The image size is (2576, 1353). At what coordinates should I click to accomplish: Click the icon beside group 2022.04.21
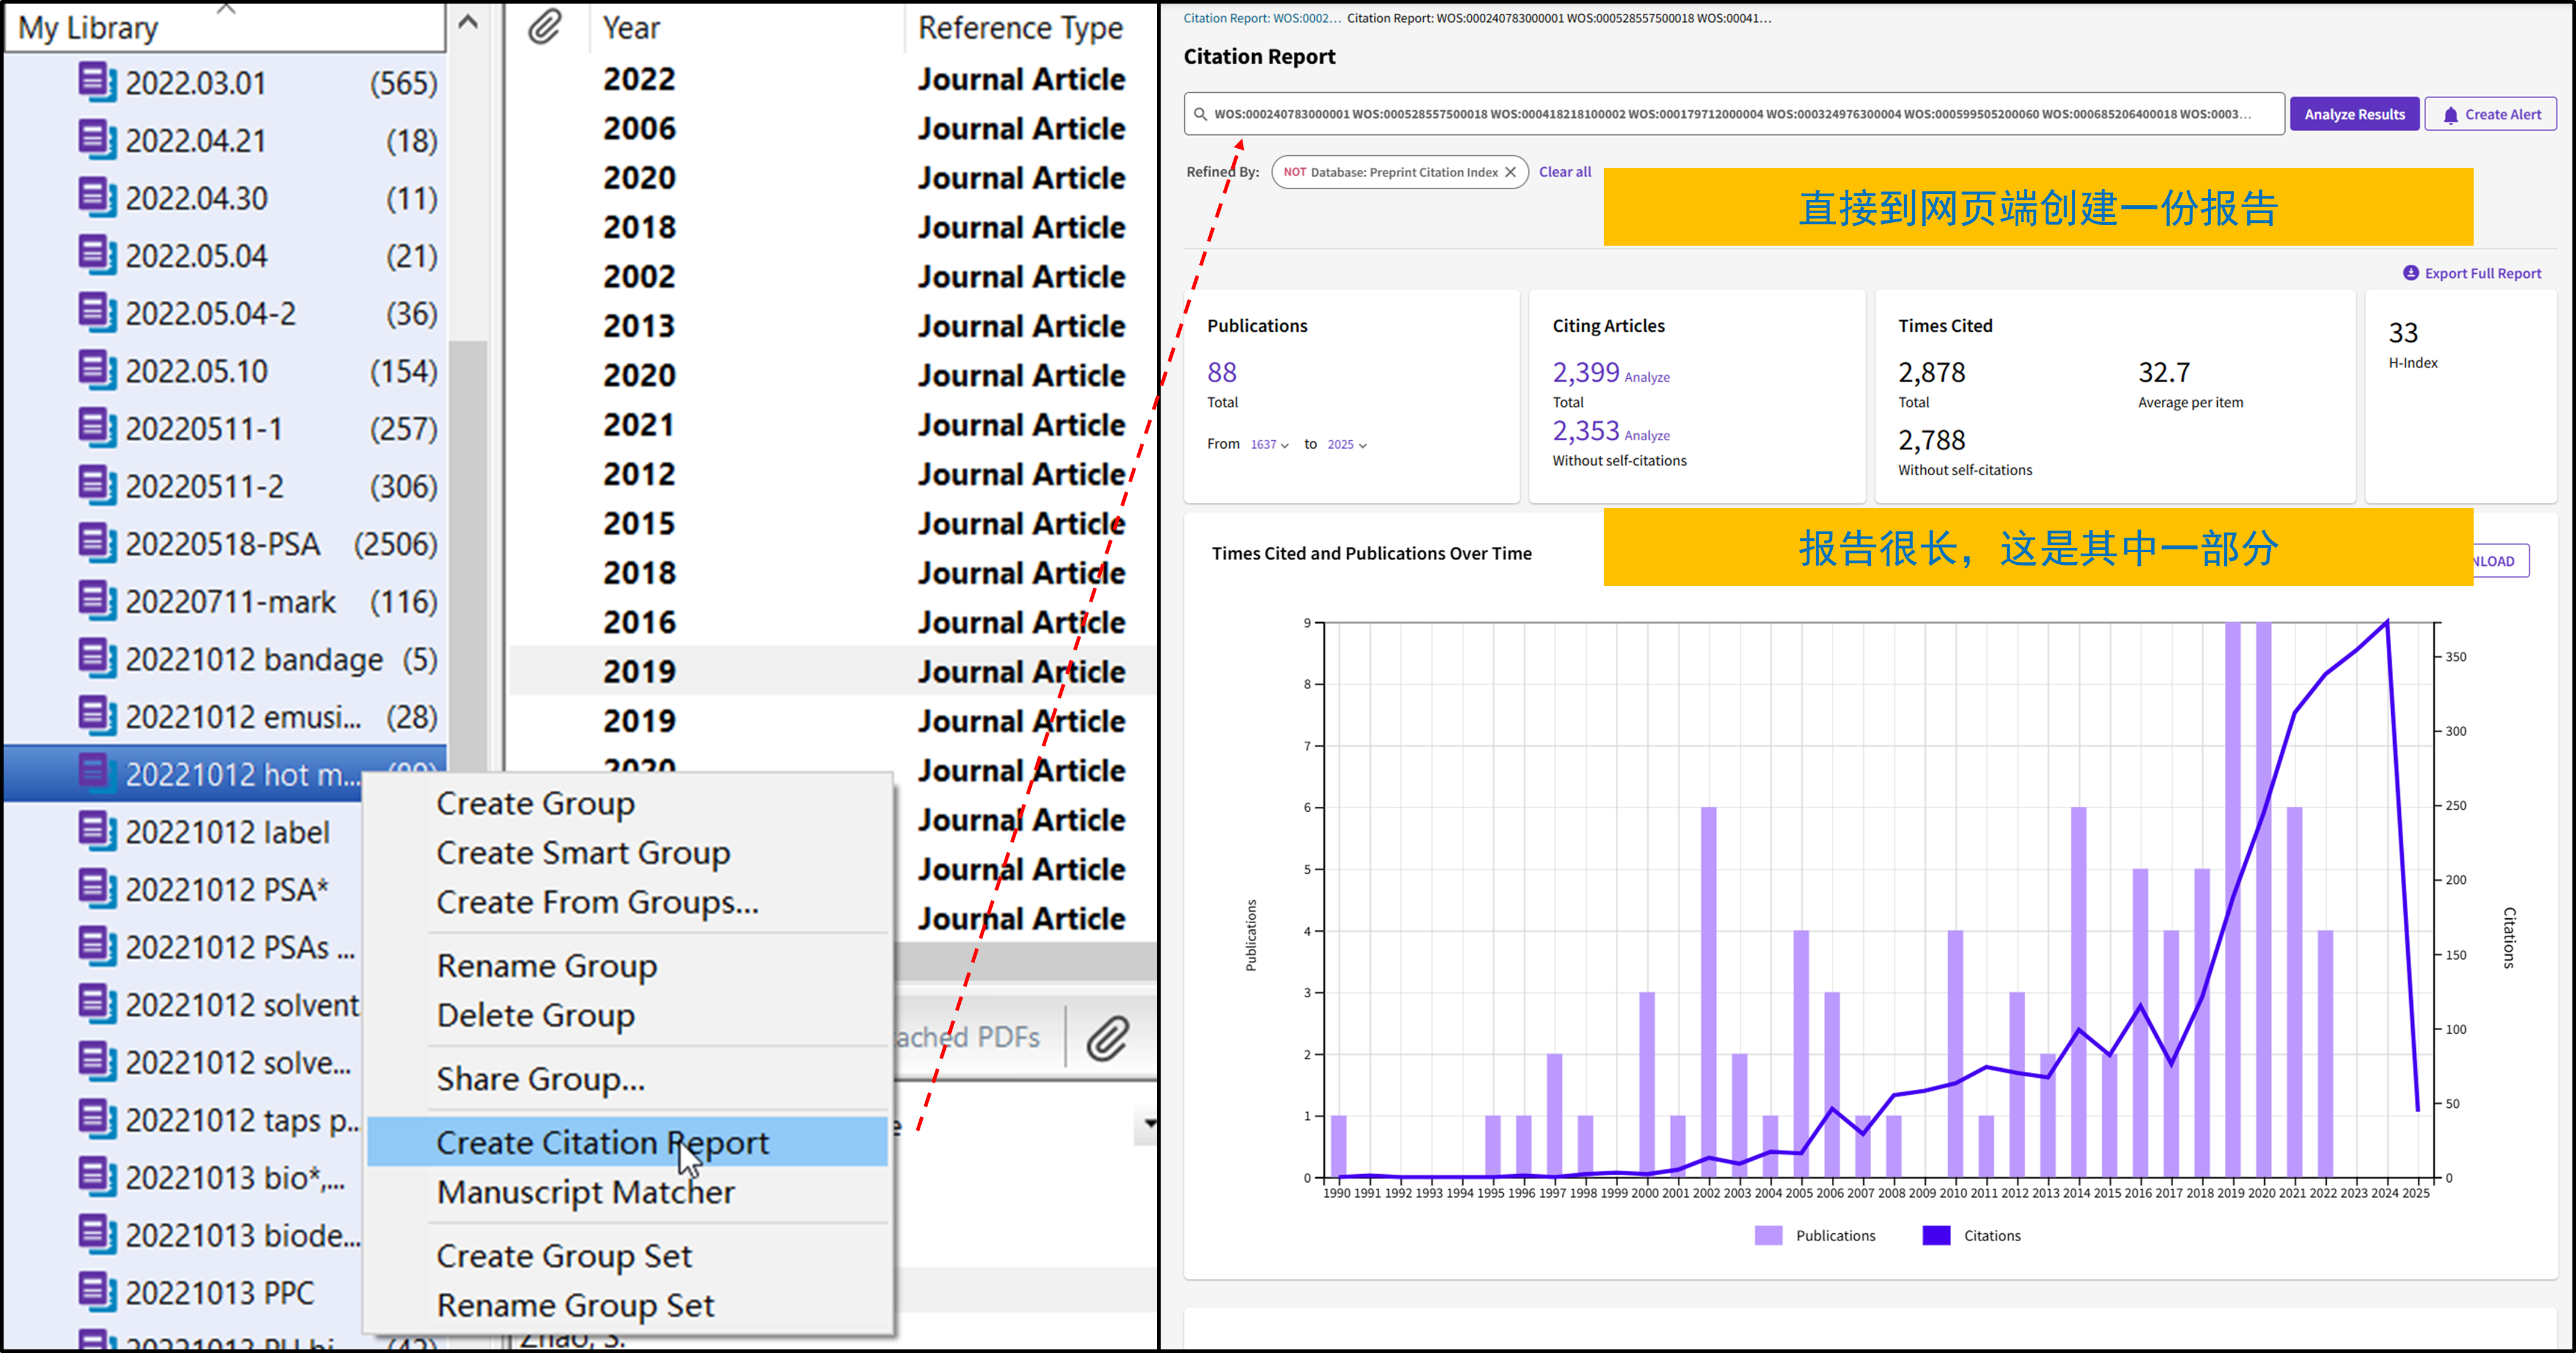pos(97,139)
